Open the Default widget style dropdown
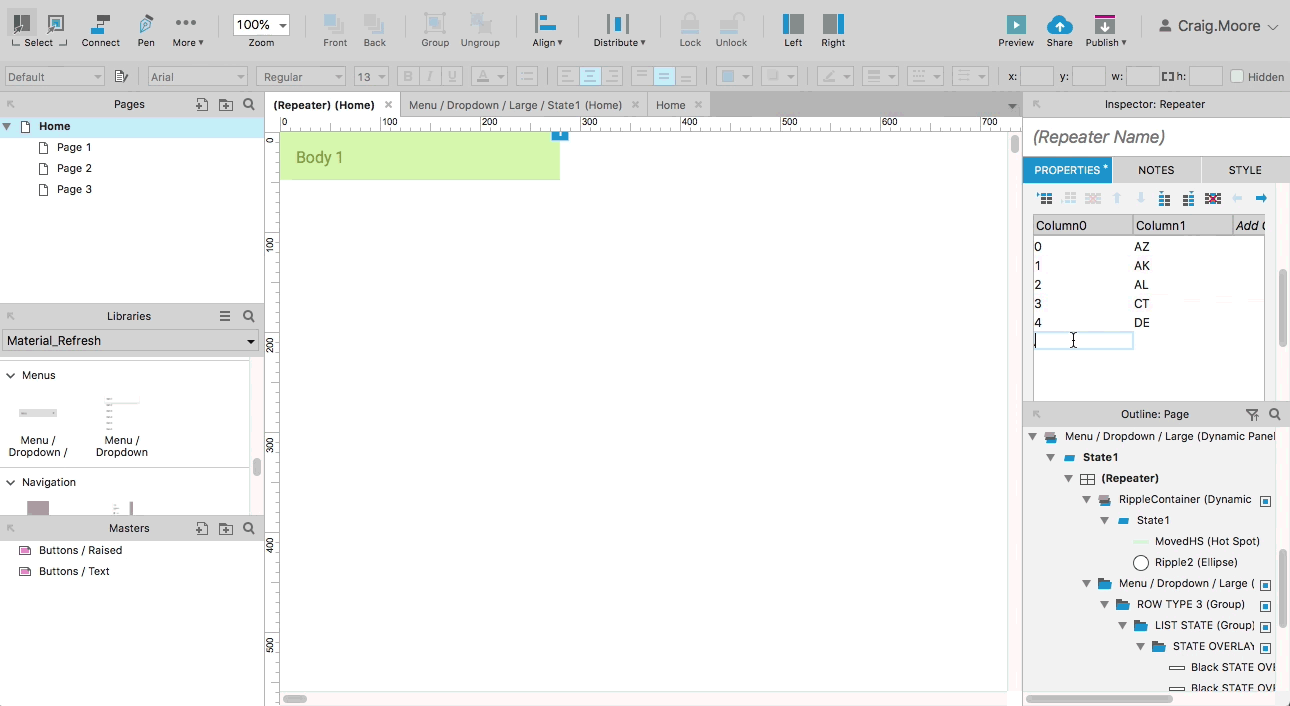 point(54,77)
